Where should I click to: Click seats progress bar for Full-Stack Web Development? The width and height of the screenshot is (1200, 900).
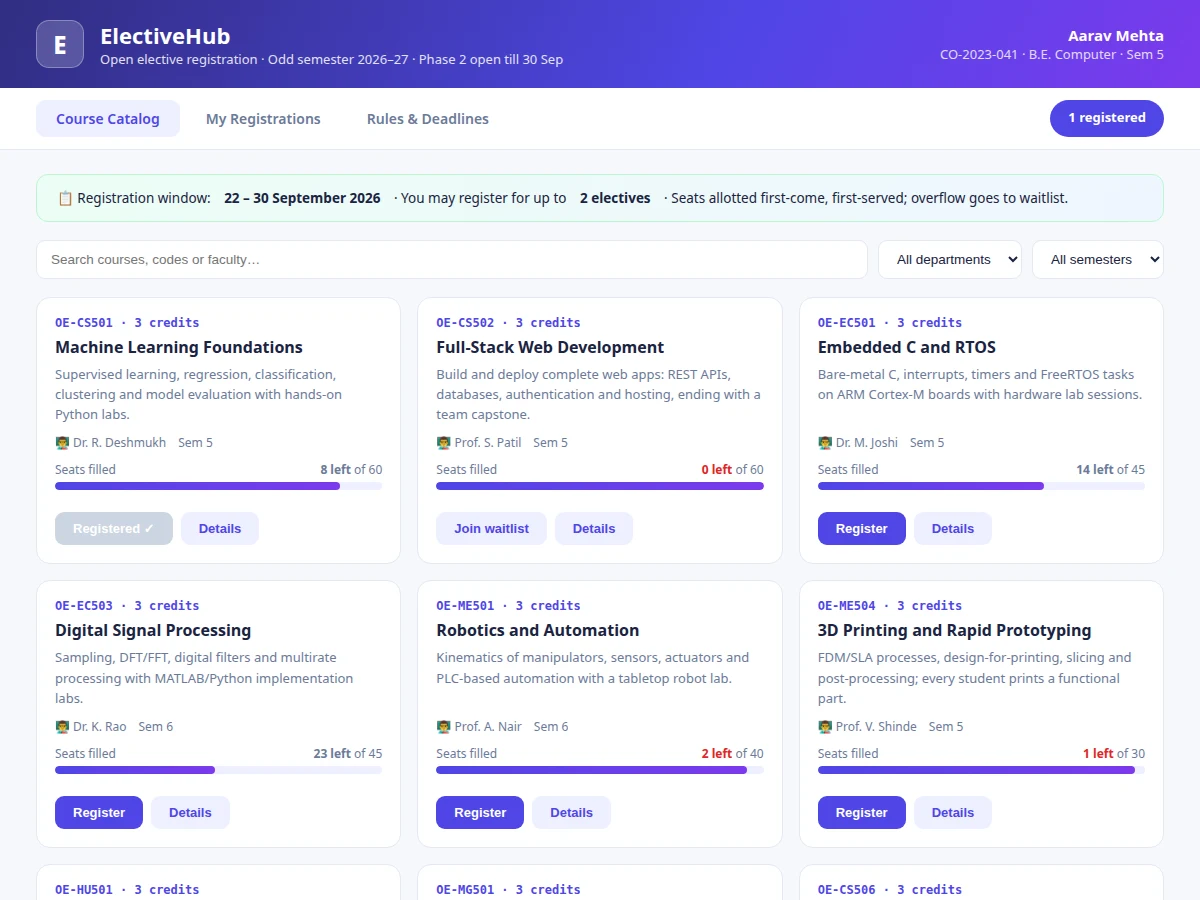pos(600,486)
